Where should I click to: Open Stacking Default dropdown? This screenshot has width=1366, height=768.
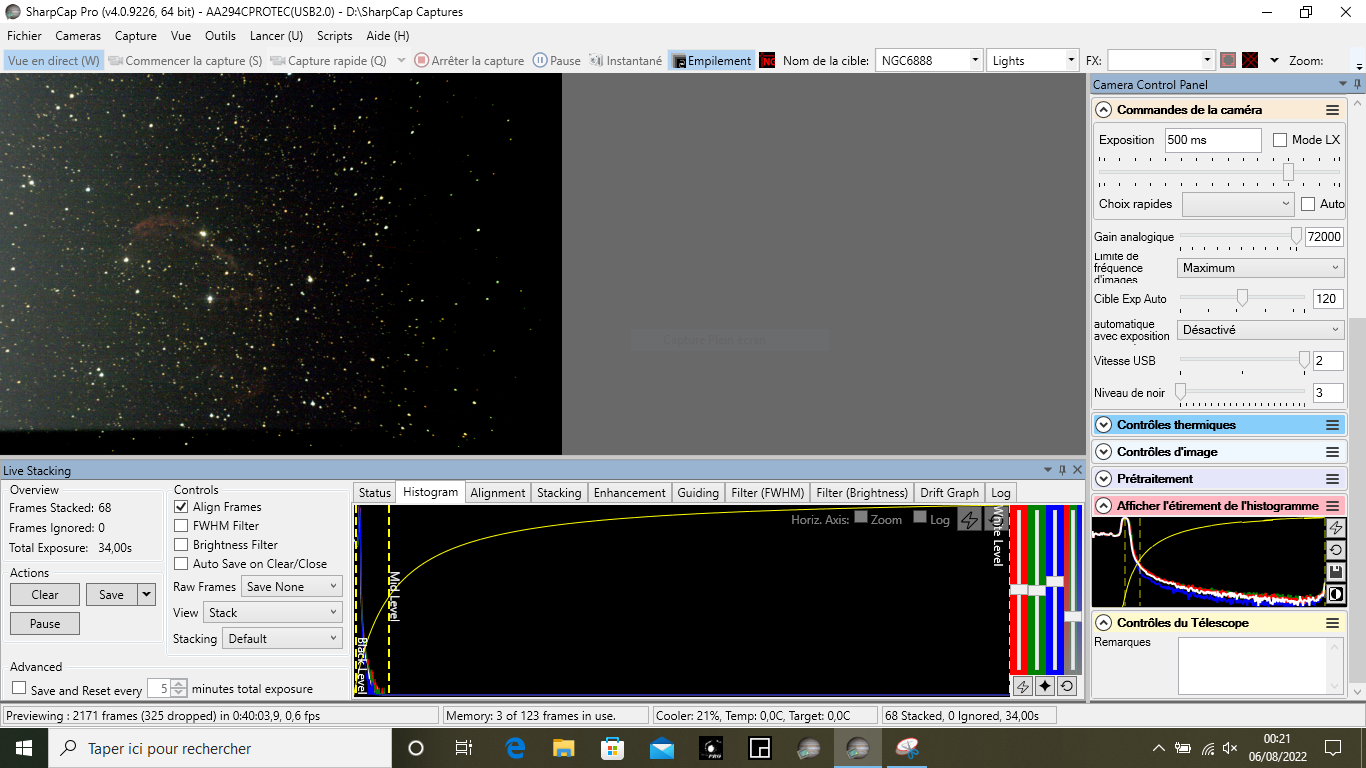282,639
